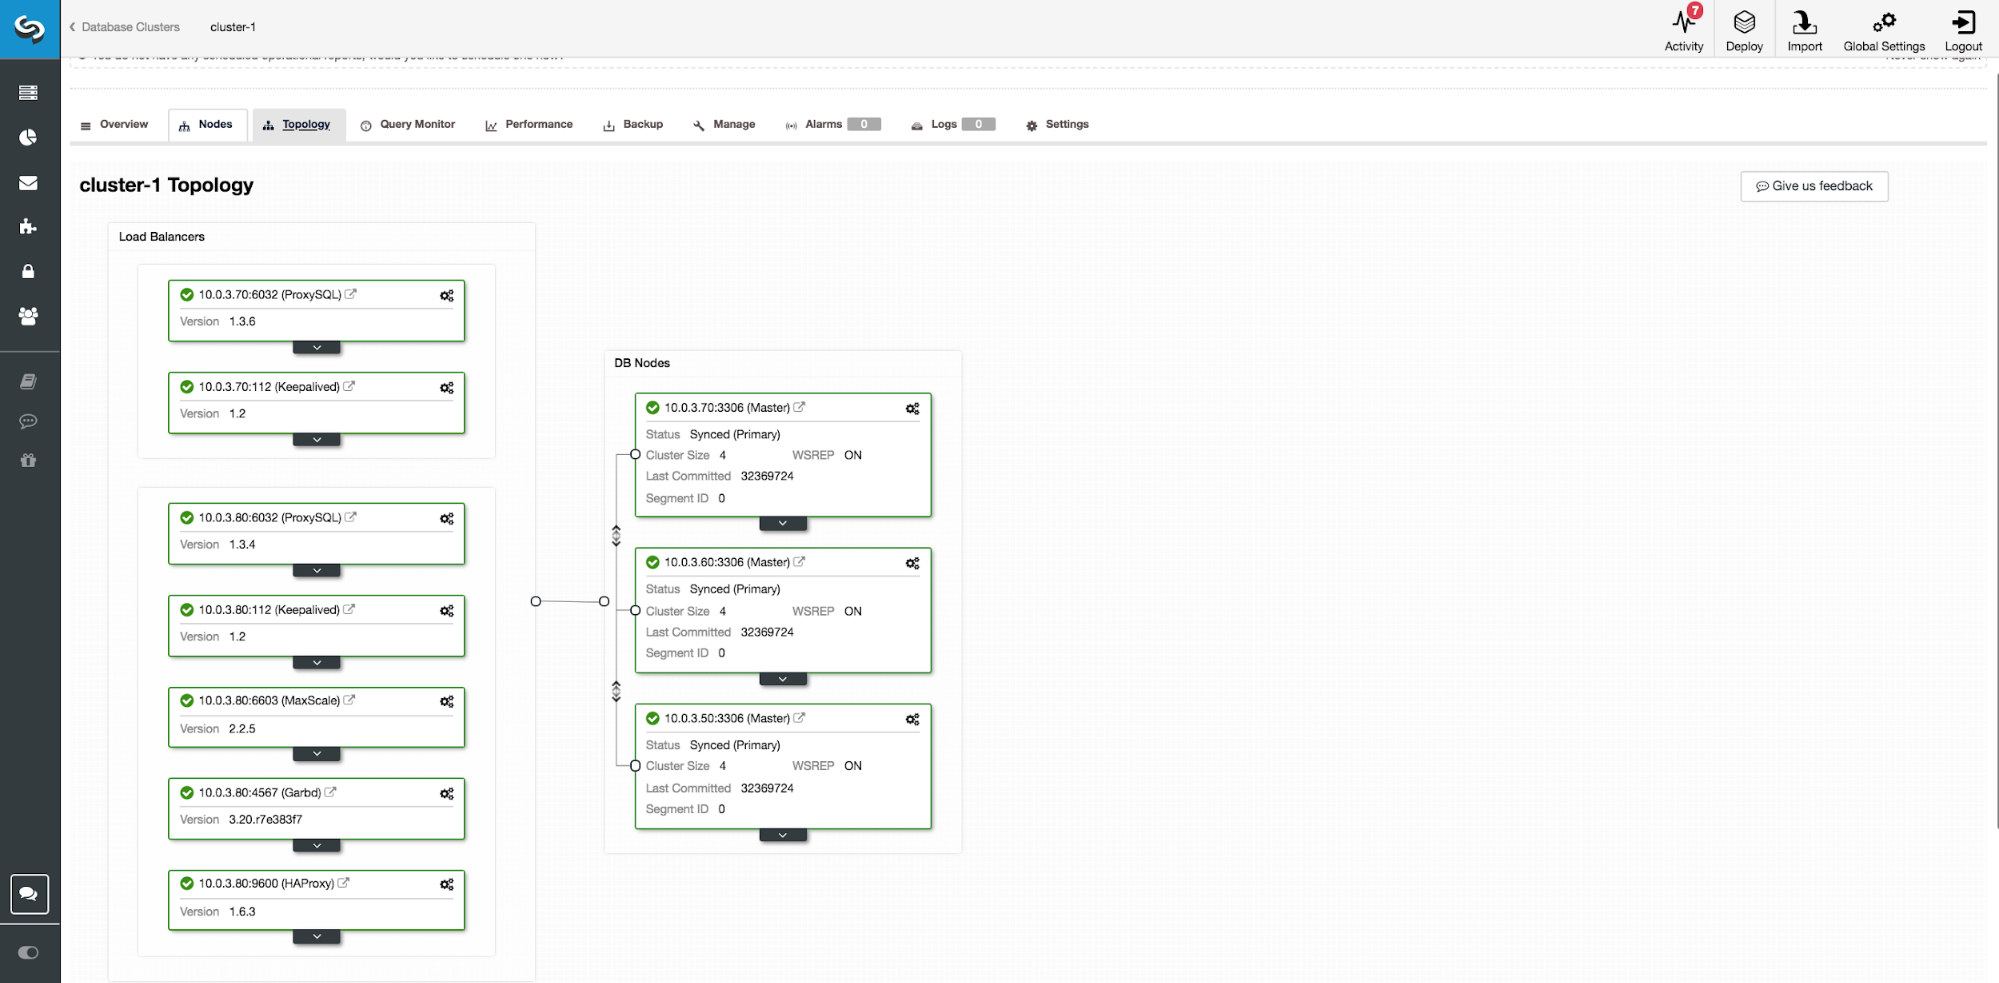Click connector handle on 10.0.3.70:3306 node

(x=635, y=455)
